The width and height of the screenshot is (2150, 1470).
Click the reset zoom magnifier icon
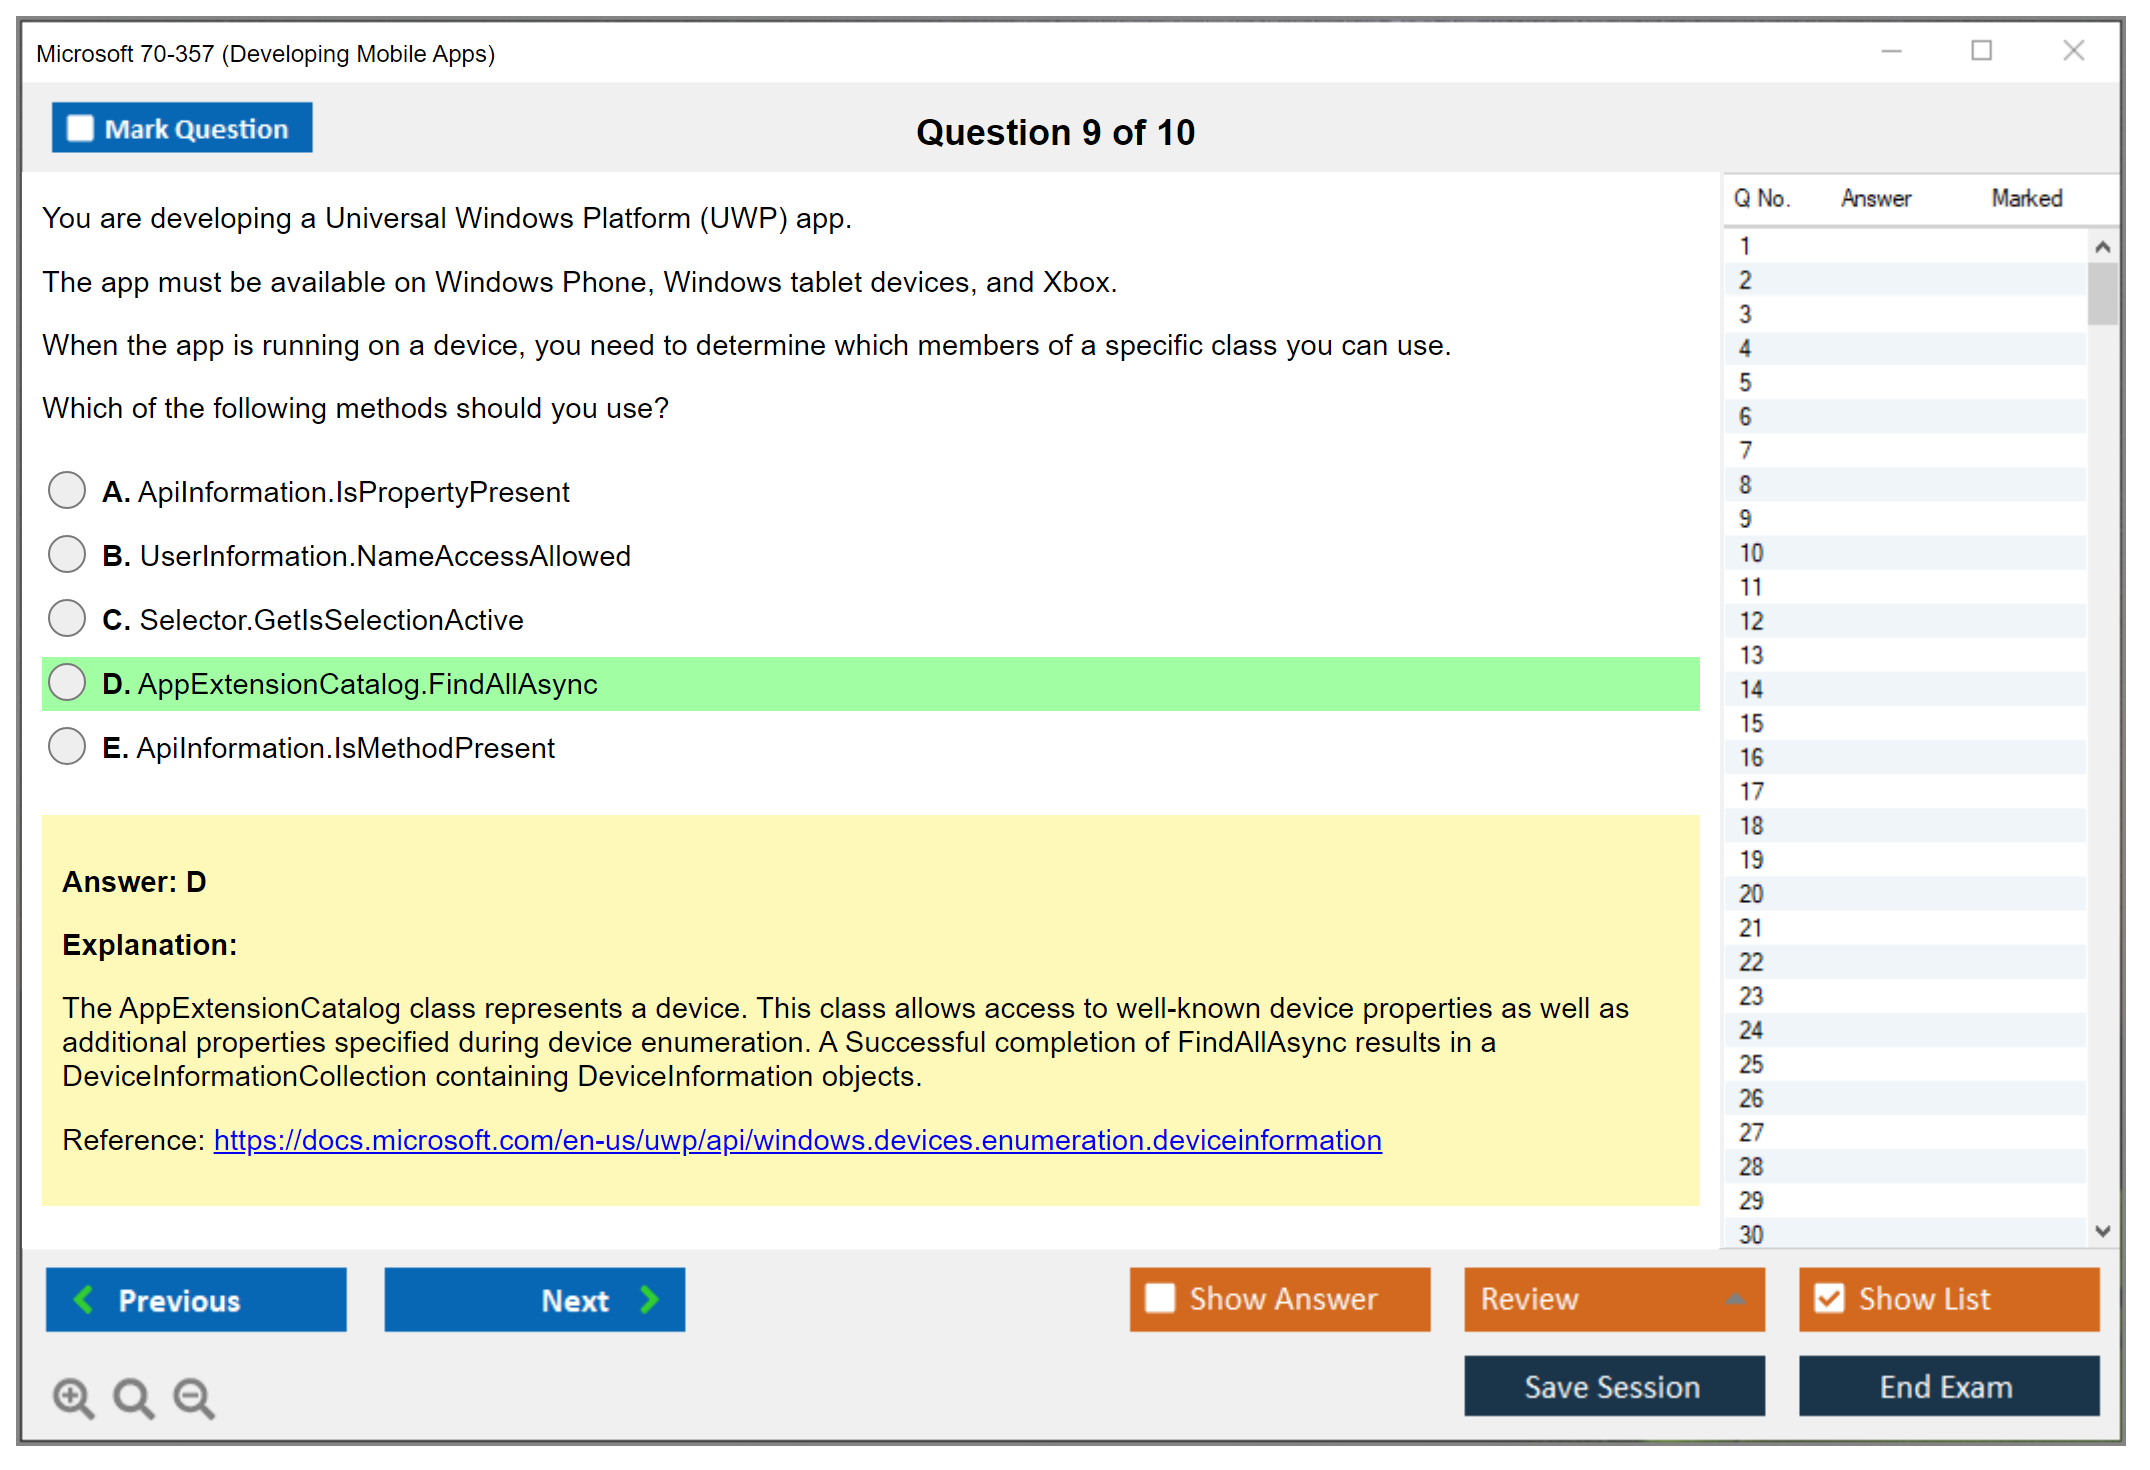tap(133, 1397)
